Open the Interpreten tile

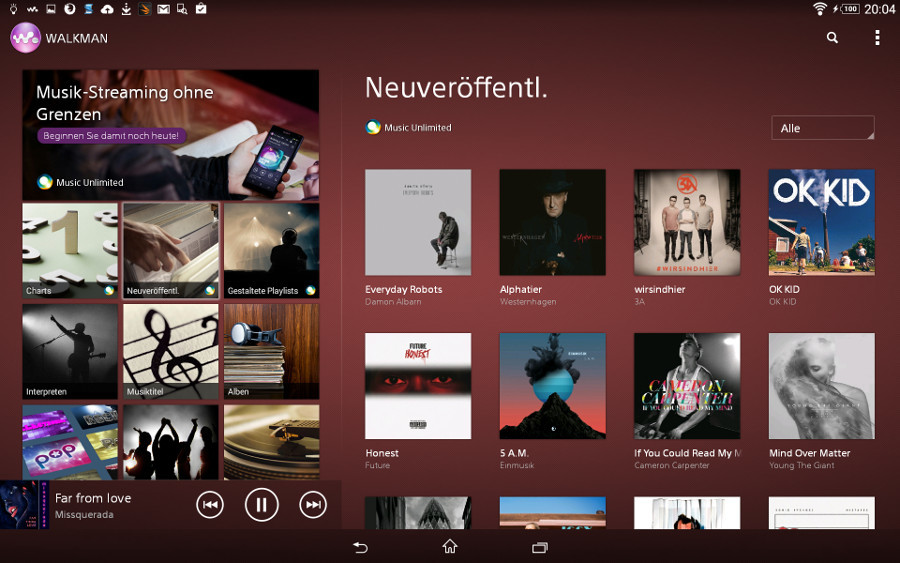70,351
